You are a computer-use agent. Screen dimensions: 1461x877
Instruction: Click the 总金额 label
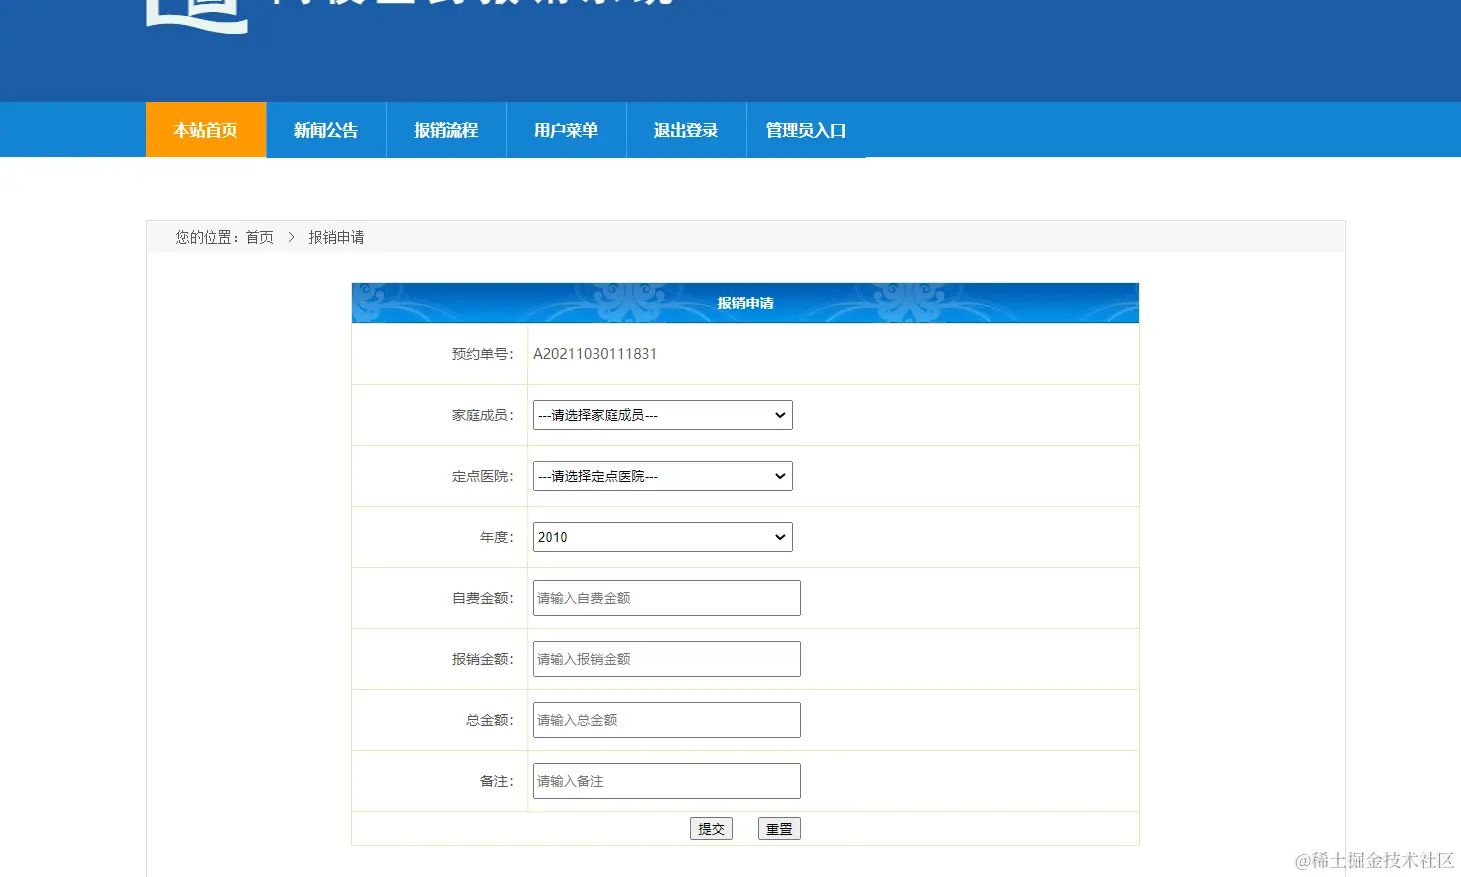[490, 720]
